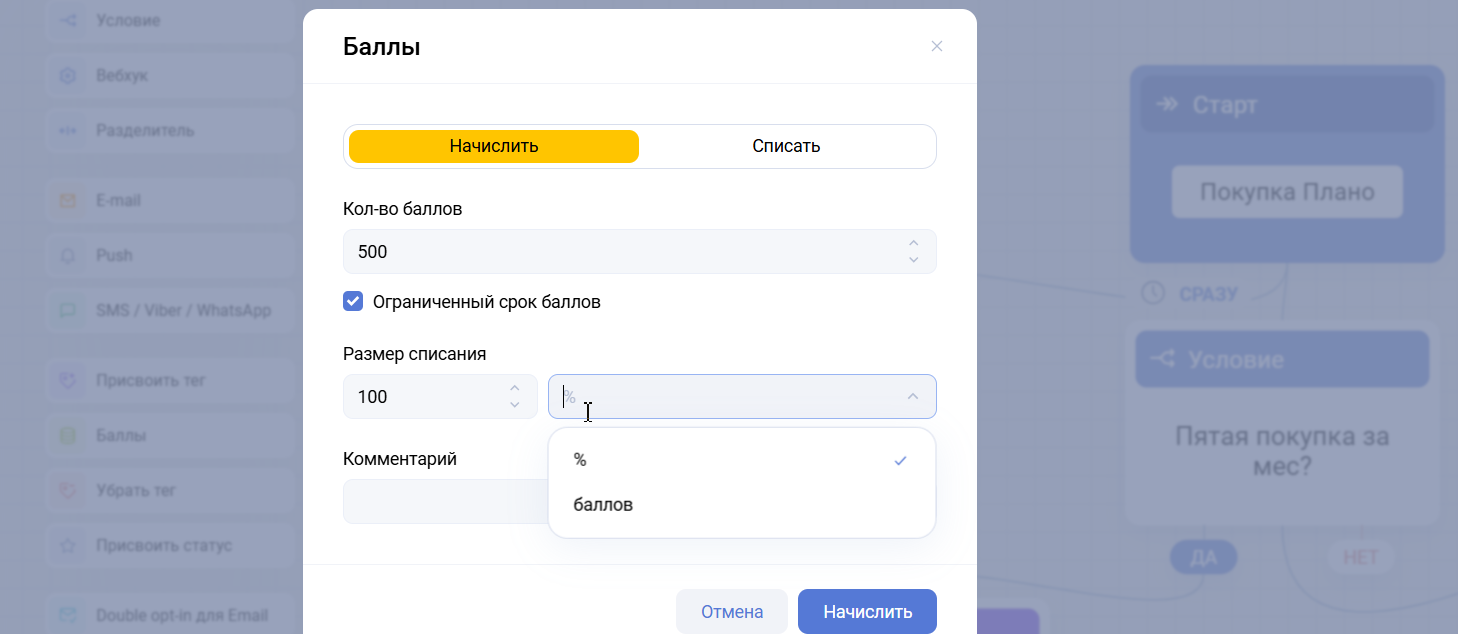Click the E-mail envelope icon in sidebar
This screenshot has height=634, width=1458.
pos(68,201)
